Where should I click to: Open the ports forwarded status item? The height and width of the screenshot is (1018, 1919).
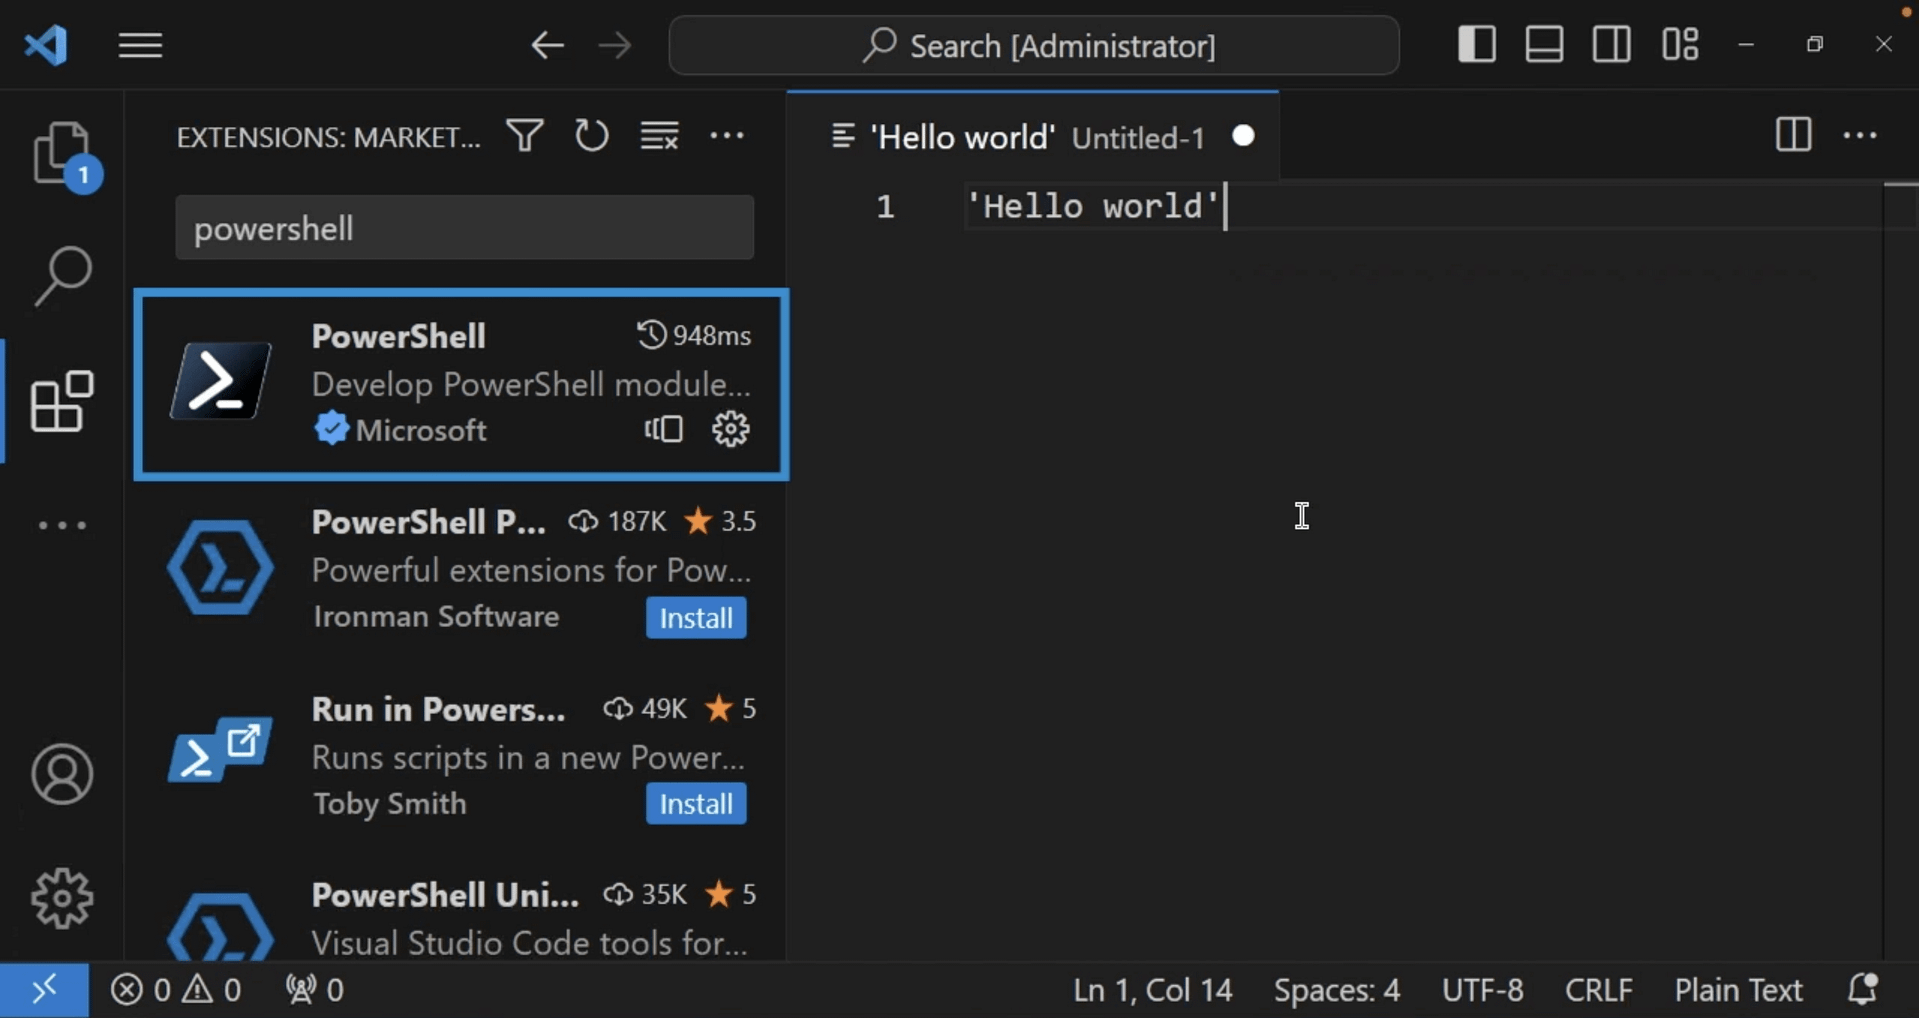[x=314, y=990]
